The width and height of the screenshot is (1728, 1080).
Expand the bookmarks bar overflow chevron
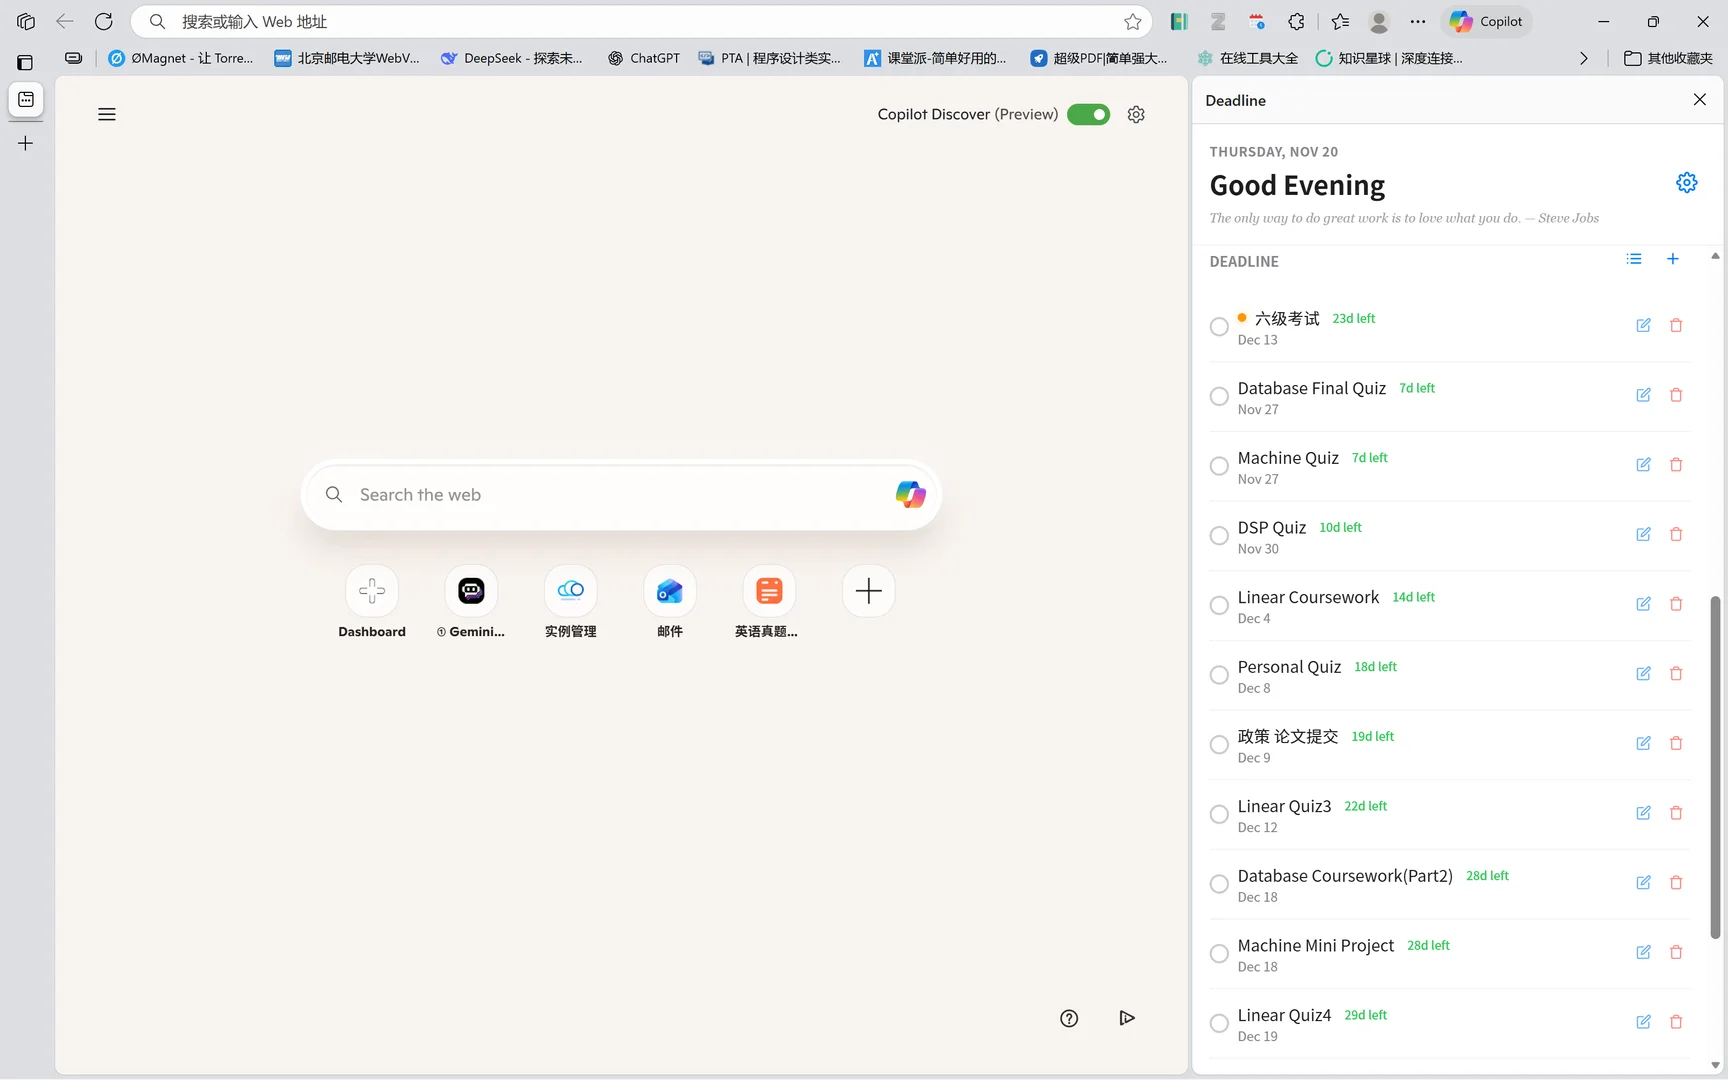1584,58
